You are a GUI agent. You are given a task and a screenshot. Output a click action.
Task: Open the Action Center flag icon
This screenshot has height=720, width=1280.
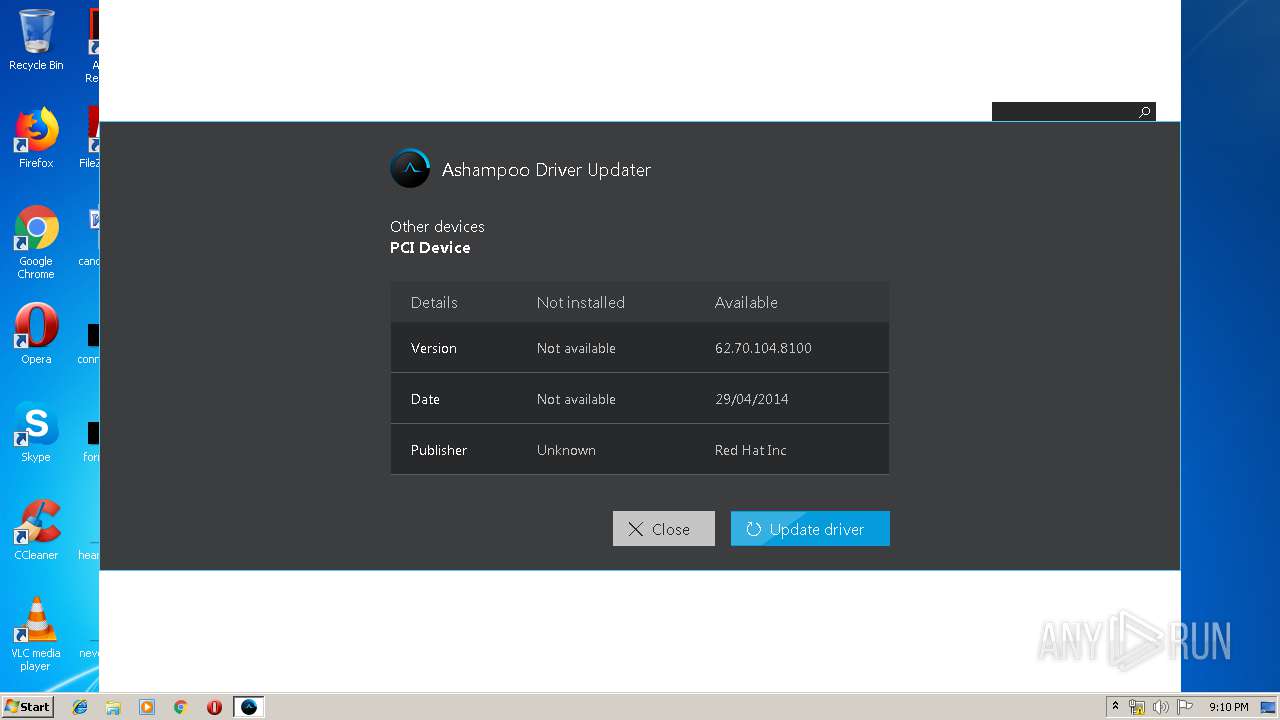[1185, 707]
